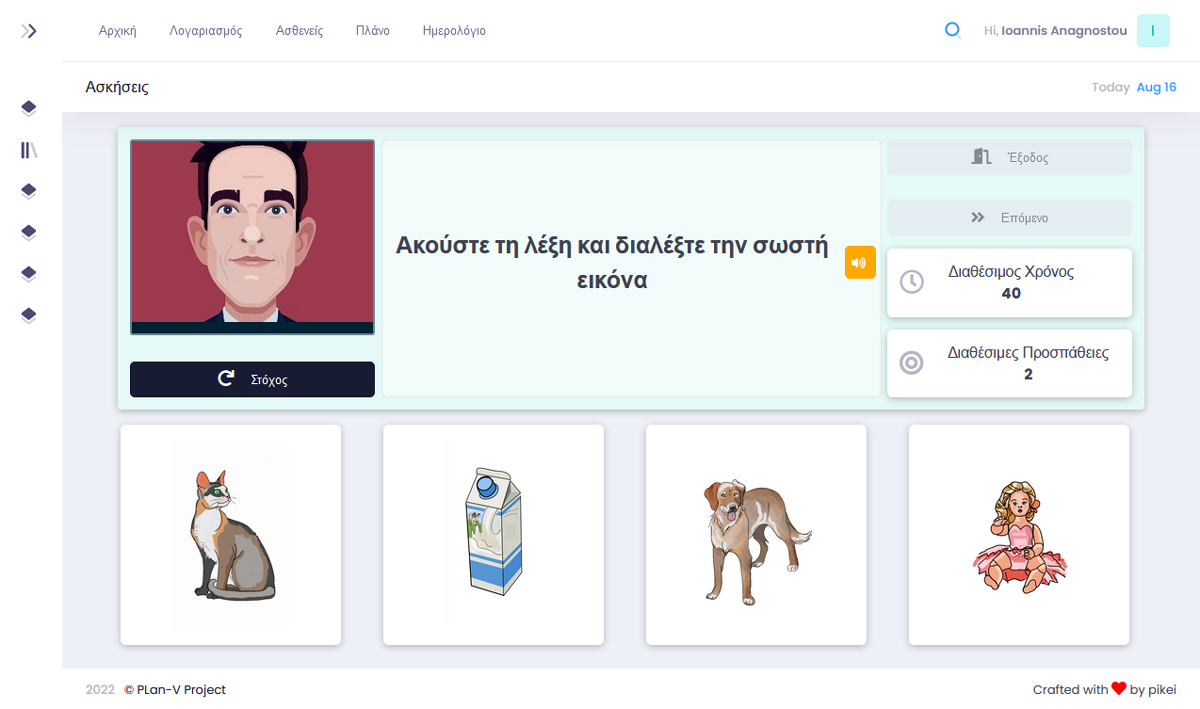Choose the dog picture card
Image resolution: width=1200 pixels, height=709 pixels.
756,535
